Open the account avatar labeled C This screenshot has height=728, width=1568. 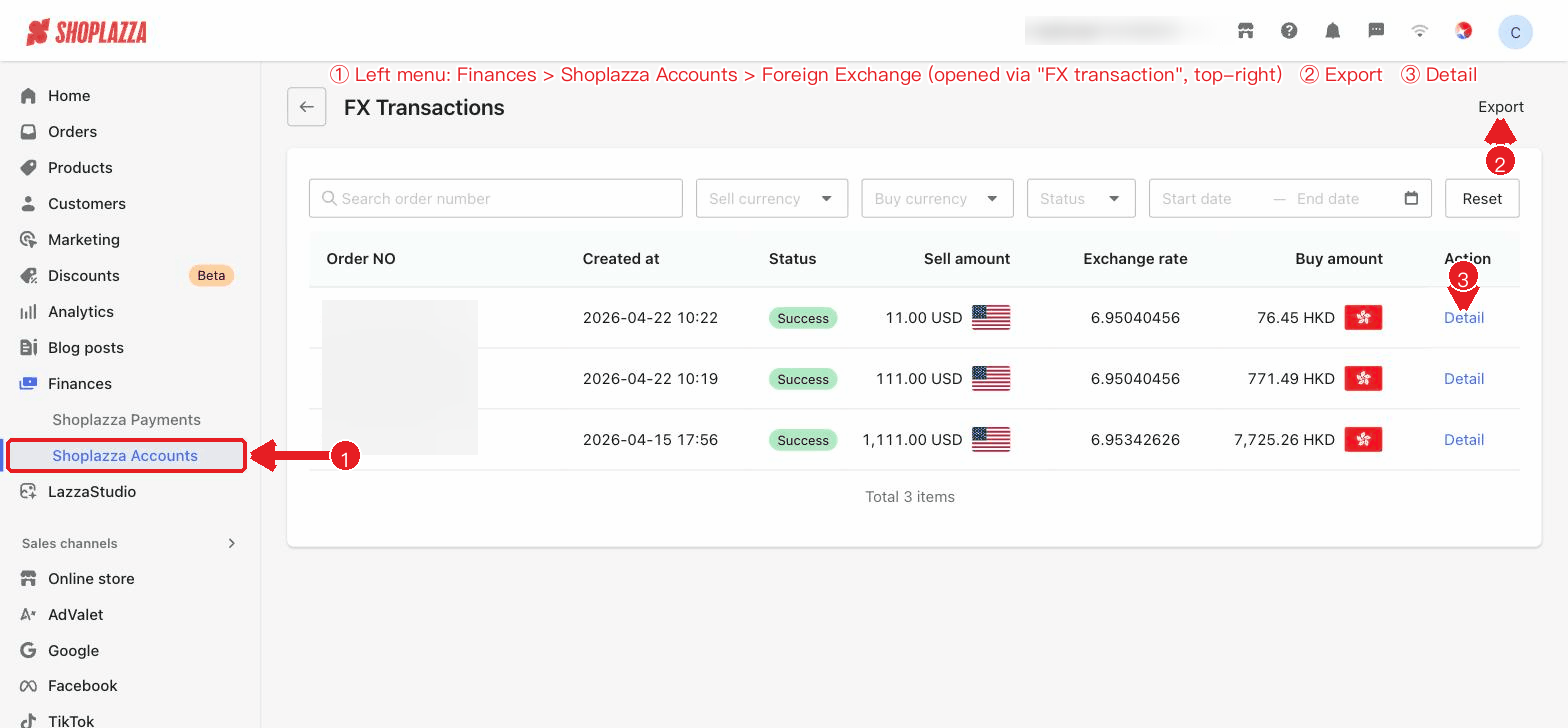click(x=1515, y=32)
